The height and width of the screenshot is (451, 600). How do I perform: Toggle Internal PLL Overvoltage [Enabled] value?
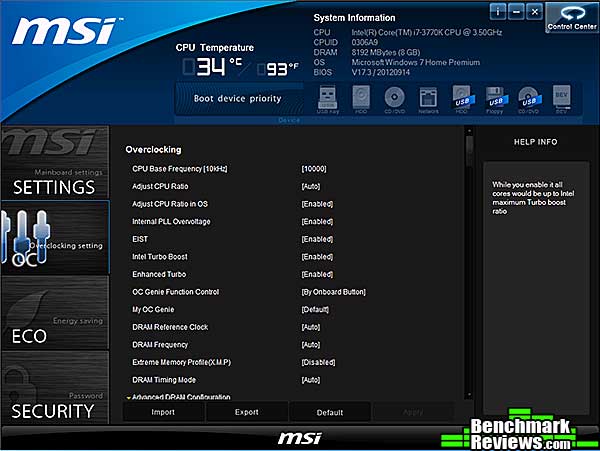click(317, 221)
